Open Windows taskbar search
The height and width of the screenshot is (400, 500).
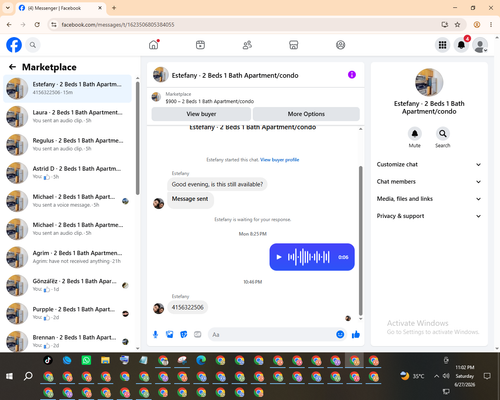tap(28, 376)
